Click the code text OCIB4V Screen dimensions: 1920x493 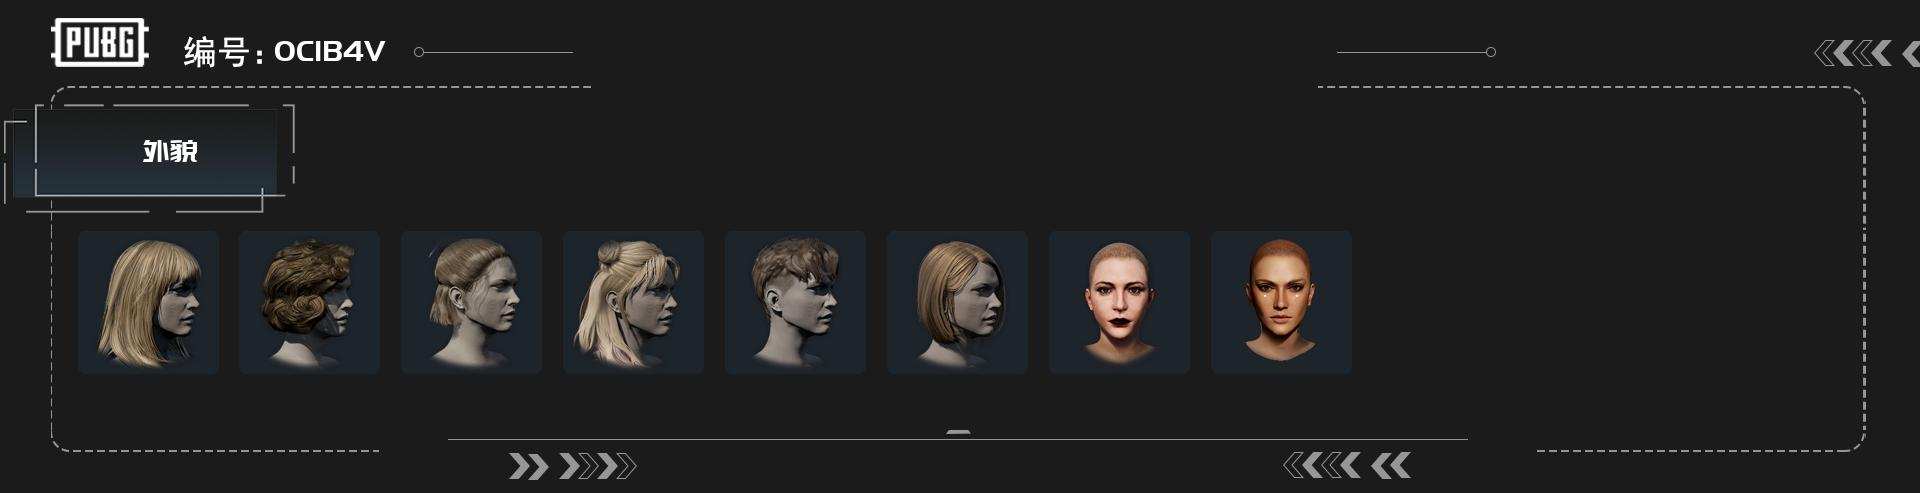coord(329,51)
